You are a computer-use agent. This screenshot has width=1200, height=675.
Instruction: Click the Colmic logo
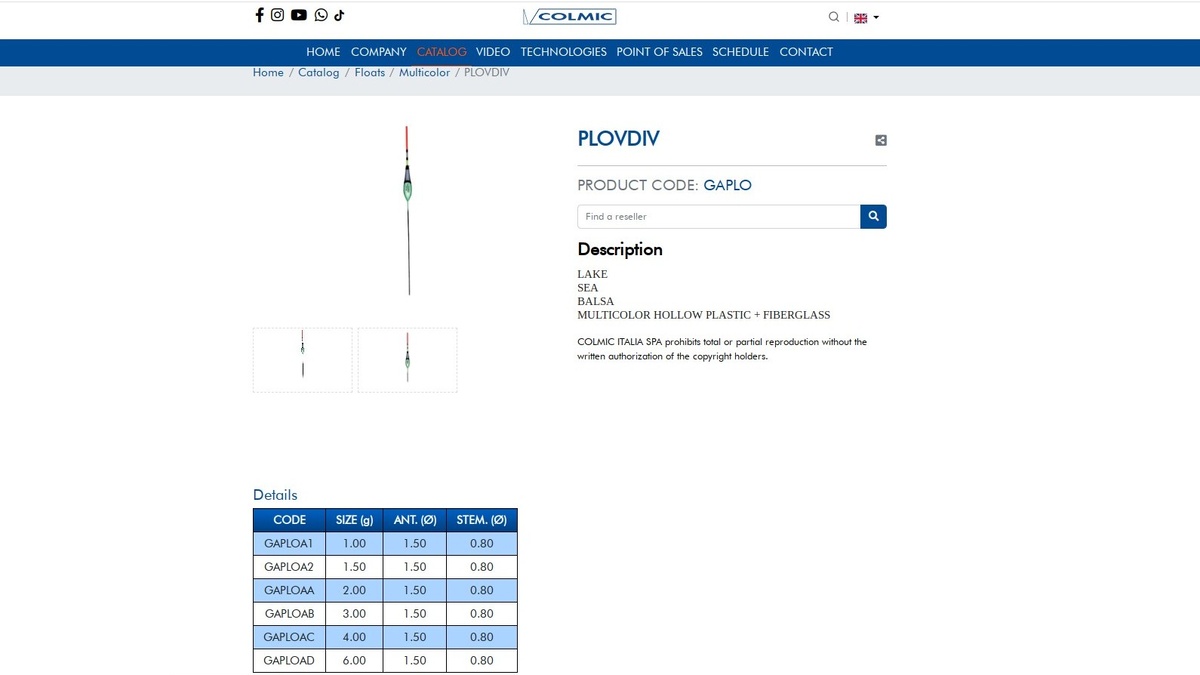[x=570, y=16]
